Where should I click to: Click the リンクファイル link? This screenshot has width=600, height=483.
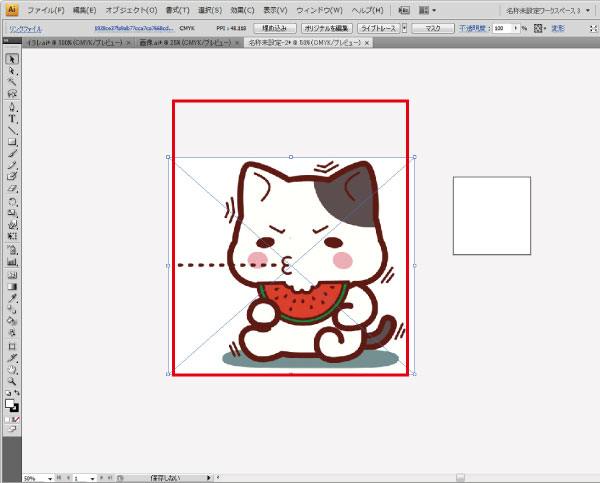(25, 29)
